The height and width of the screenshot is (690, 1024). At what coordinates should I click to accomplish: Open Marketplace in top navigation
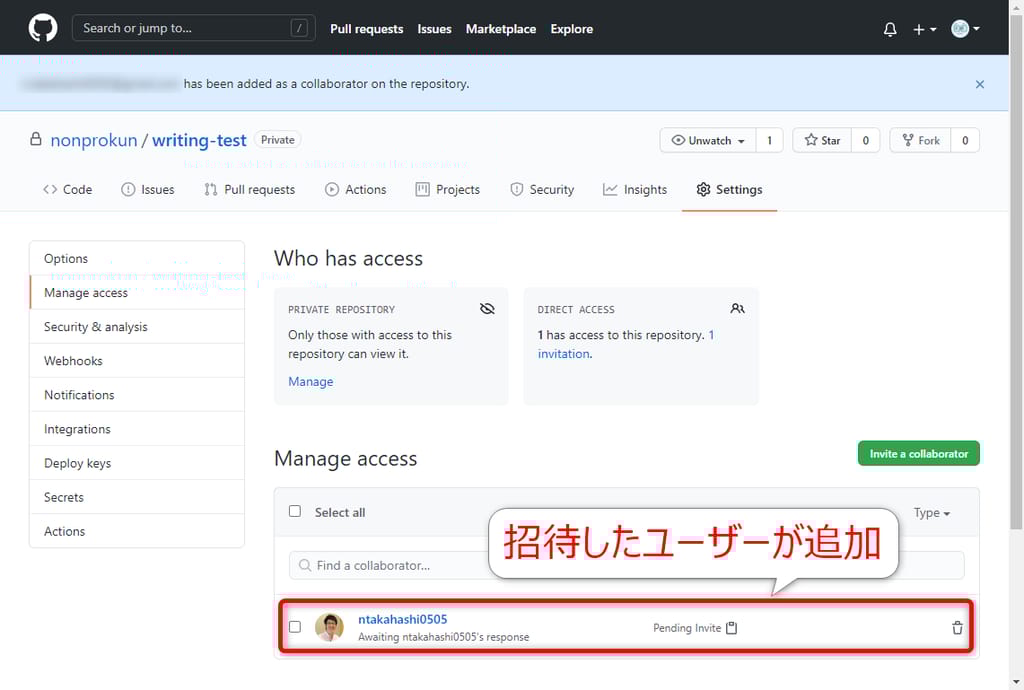[500, 29]
